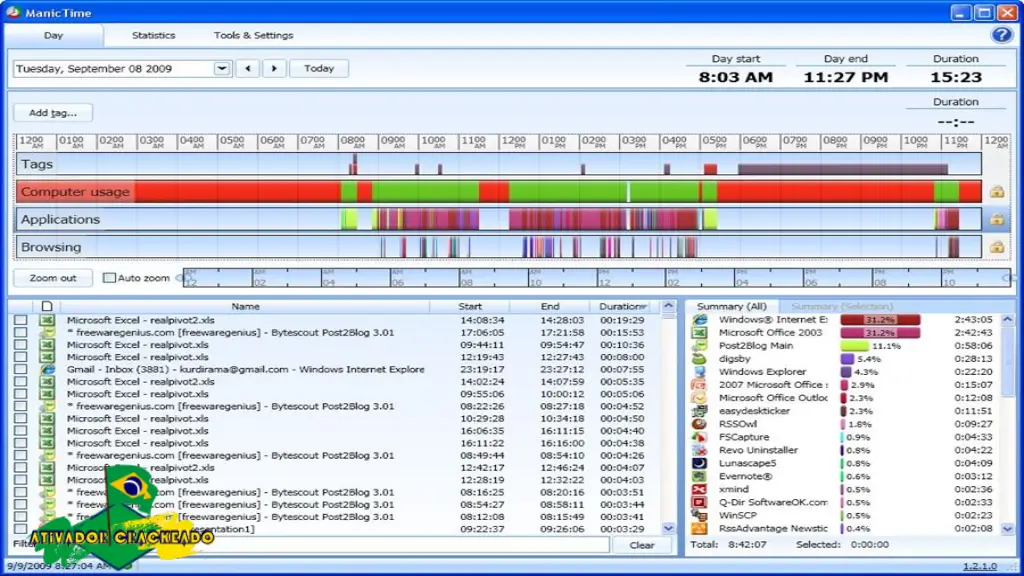The image size is (1024, 576).
Task: Click the Microsoft Office 2003 summary icon
Action: (699, 332)
